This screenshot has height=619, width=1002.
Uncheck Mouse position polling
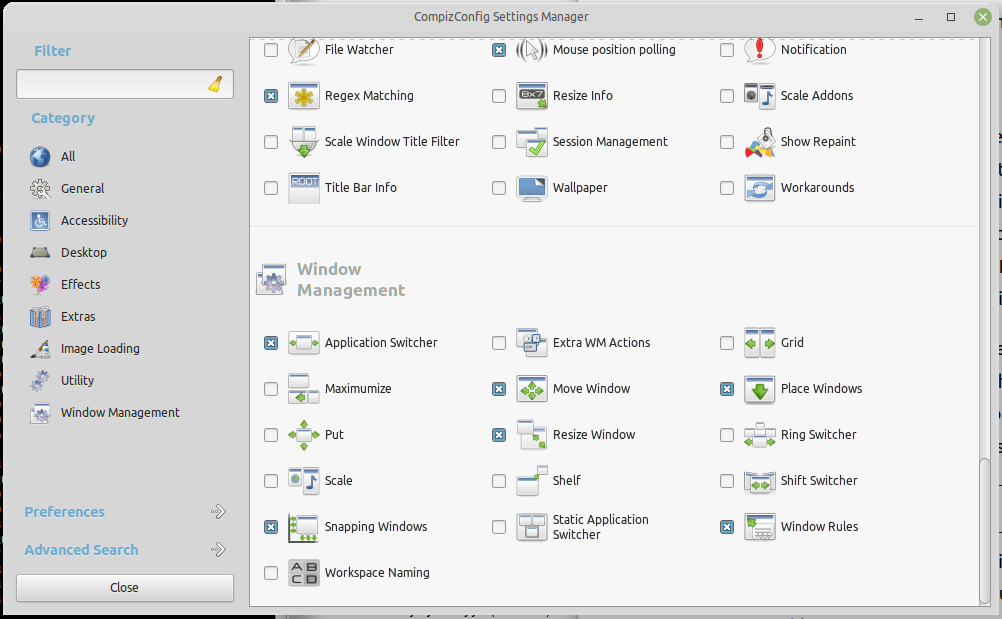click(x=499, y=50)
